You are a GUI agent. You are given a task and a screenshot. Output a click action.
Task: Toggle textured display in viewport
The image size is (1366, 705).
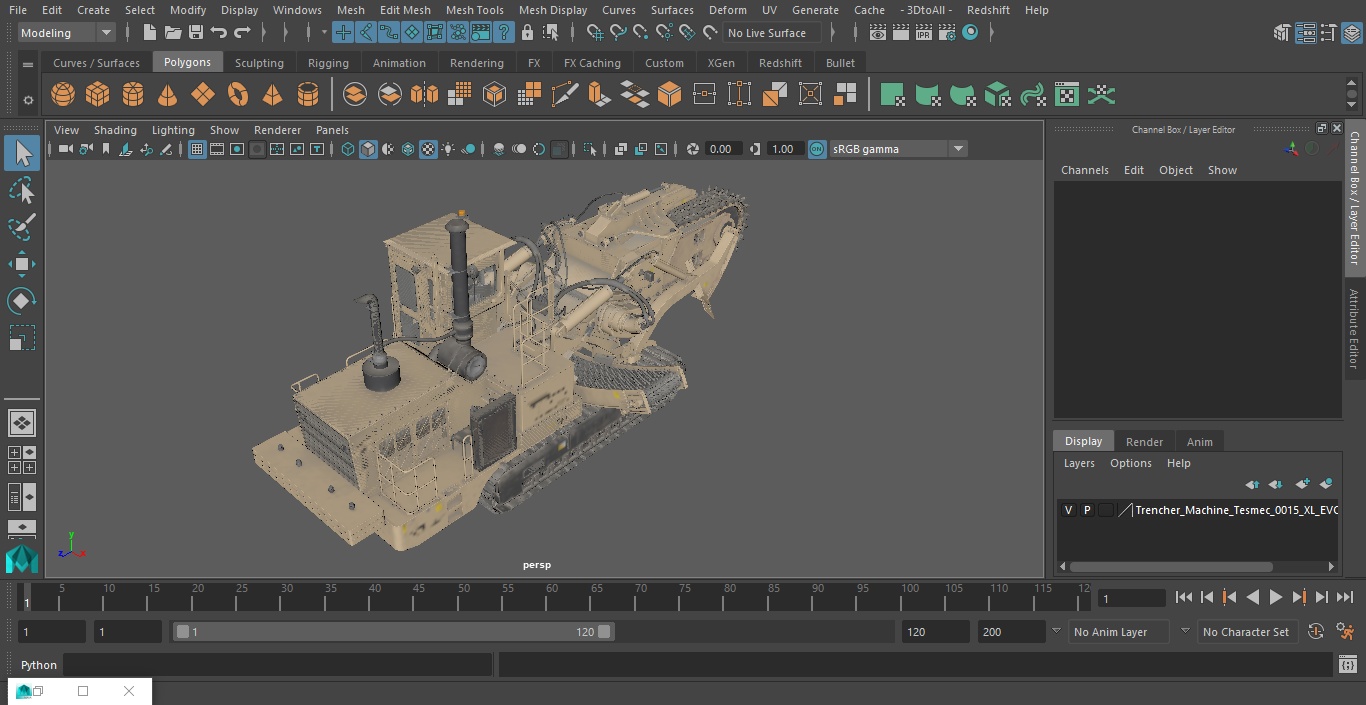tap(428, 149)
